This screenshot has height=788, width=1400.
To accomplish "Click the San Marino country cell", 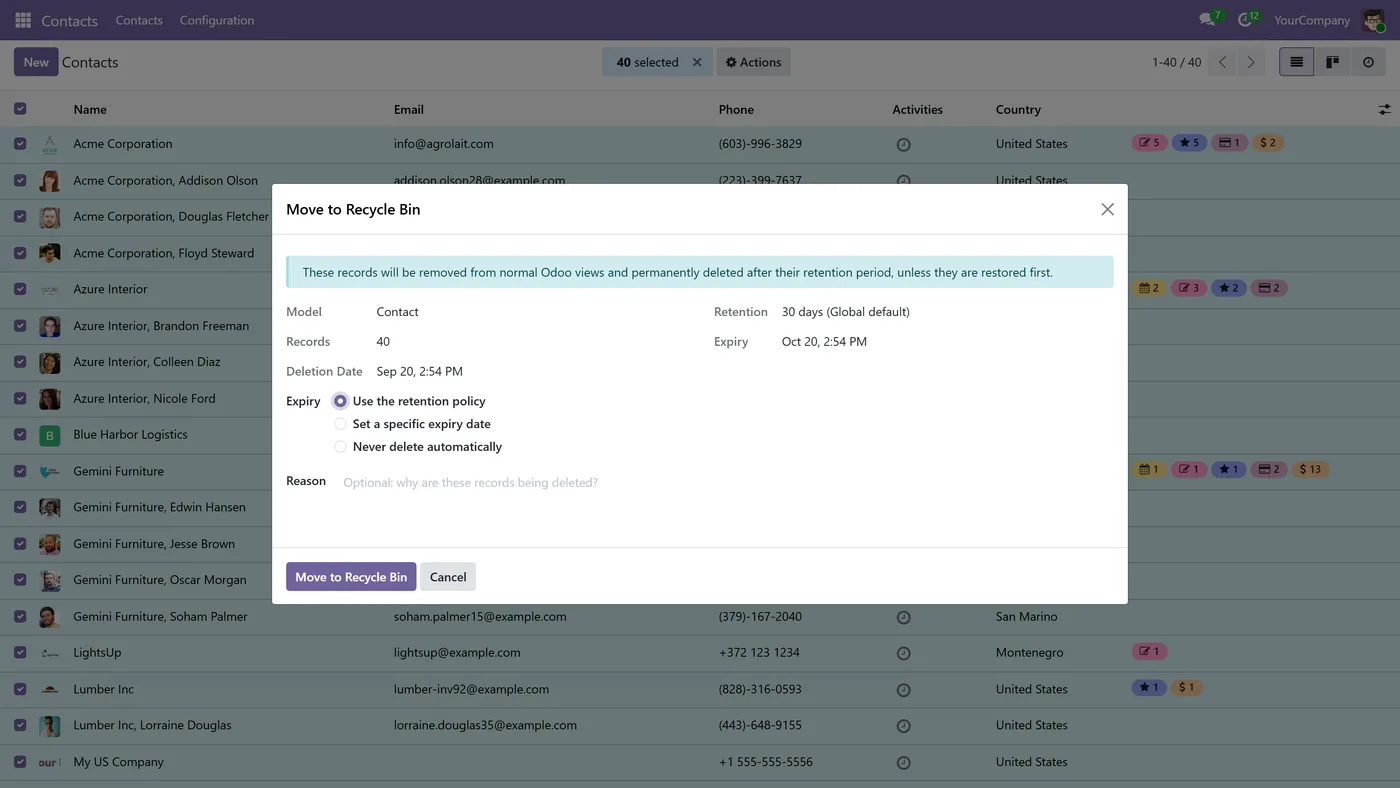I will click(x=1026, y=617).
